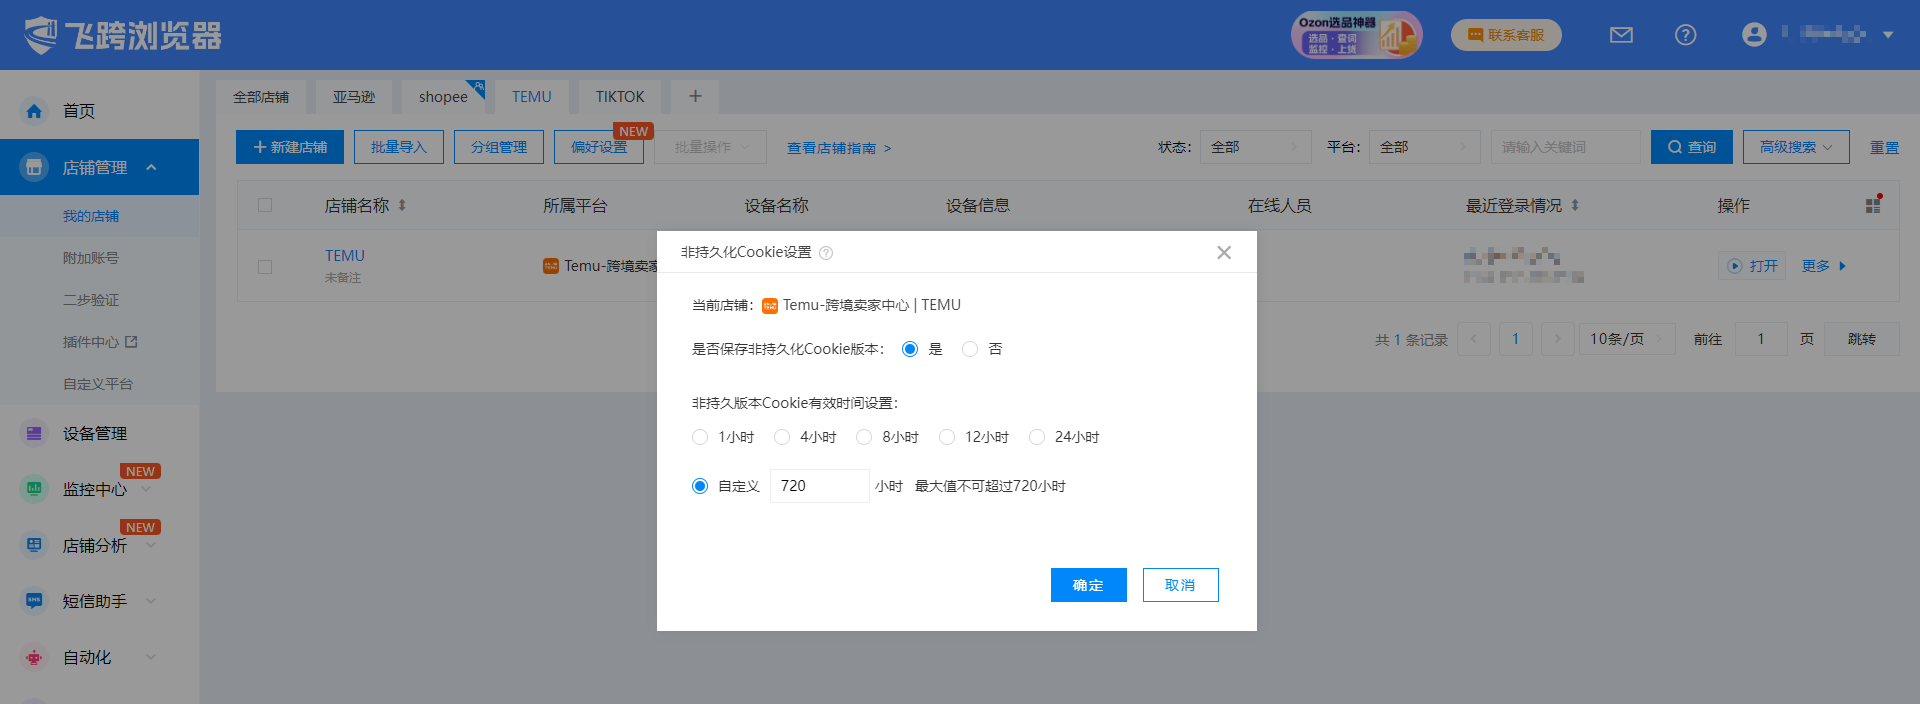Open 附加账号 submenu item
Viewport: 1920px width, 704px height.
91,258
